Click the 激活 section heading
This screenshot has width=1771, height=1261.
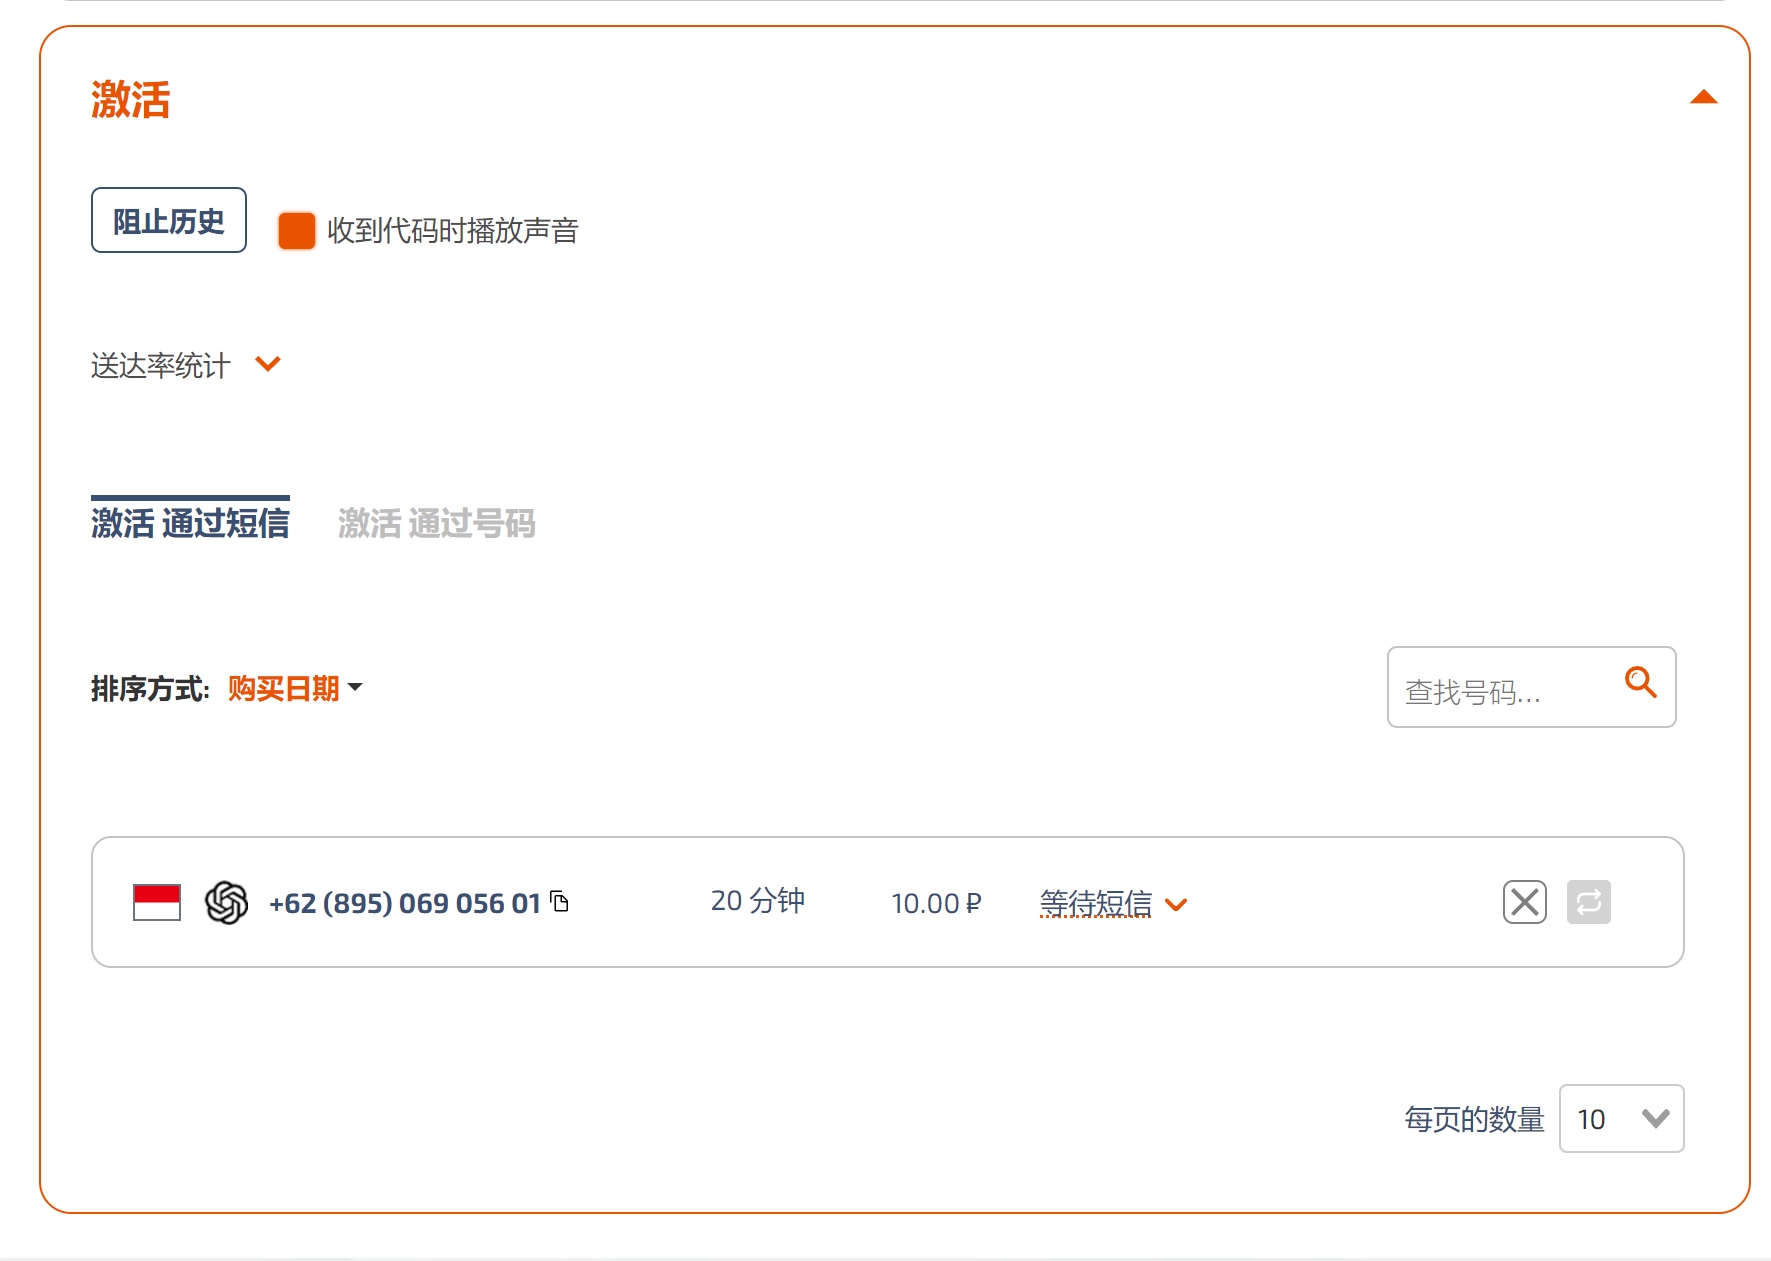coord(131,100)
